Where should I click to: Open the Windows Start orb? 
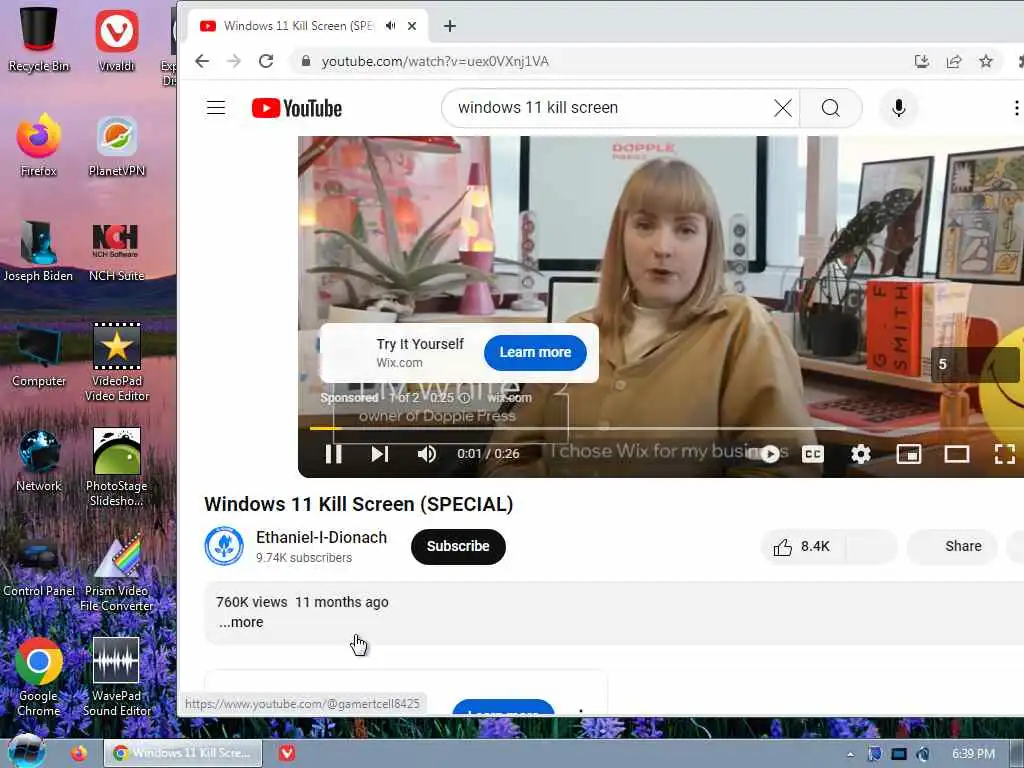click(26, 752)
